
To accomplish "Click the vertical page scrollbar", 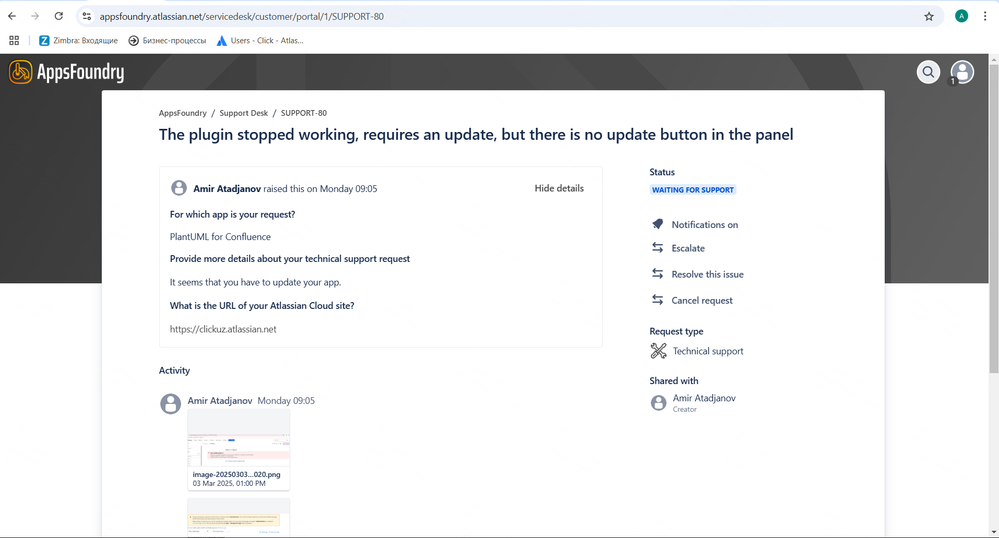I will [994, 219].
